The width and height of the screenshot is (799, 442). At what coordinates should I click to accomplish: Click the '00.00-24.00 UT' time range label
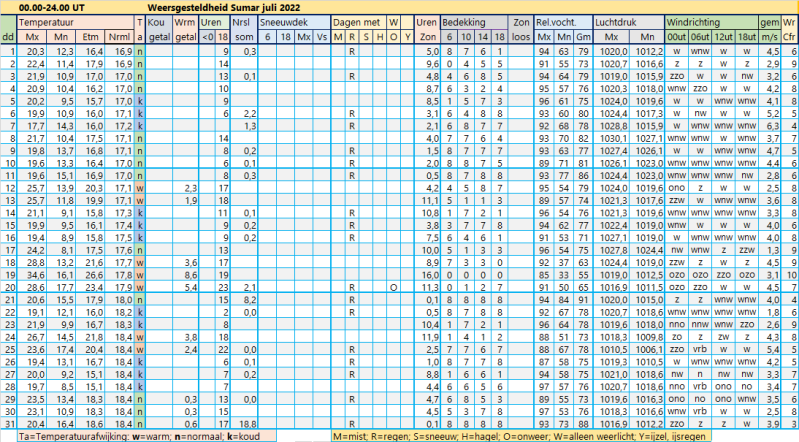52,8
